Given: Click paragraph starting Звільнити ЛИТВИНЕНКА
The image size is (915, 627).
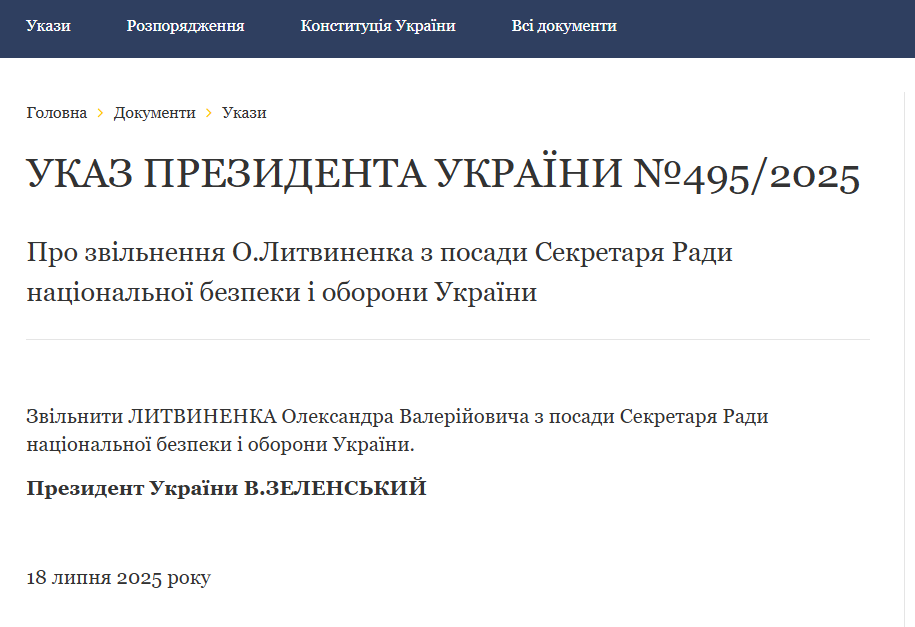Looking at the screenshot, I should coord(397,430).
